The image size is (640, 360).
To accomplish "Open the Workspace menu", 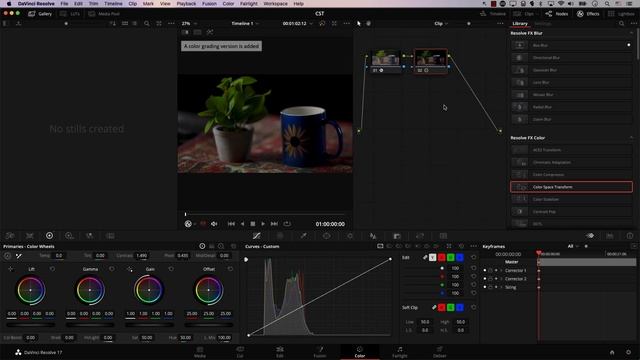I will [276, 4].
